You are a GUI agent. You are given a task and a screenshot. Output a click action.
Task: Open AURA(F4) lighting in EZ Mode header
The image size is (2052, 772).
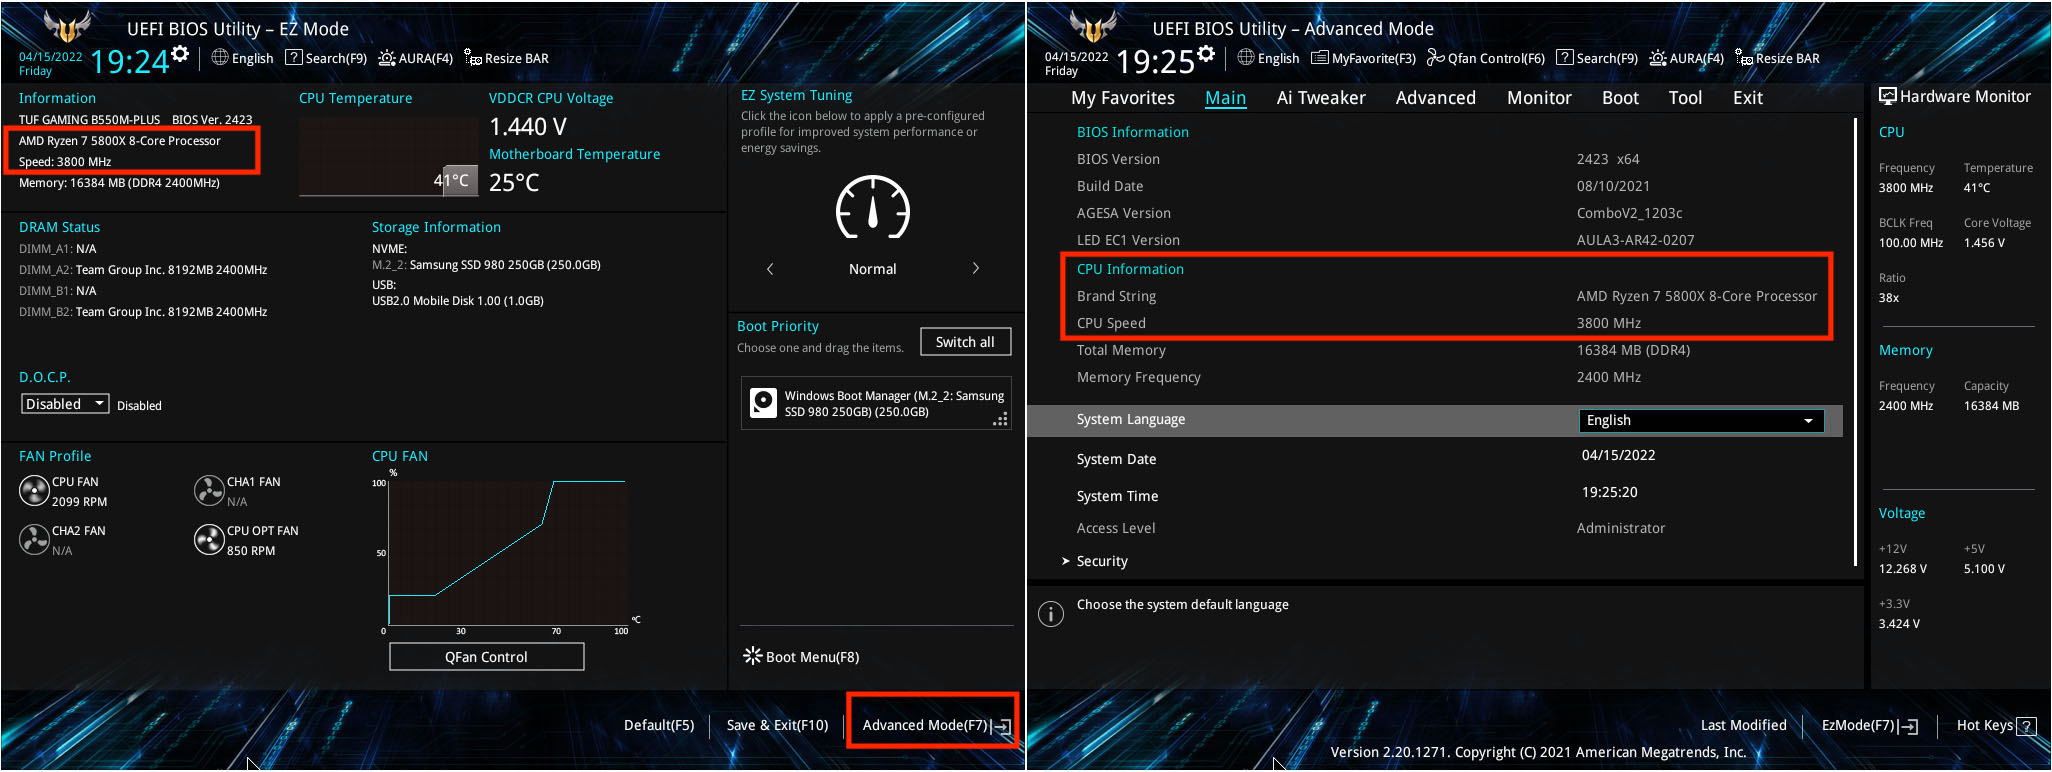tap(415, 58)
